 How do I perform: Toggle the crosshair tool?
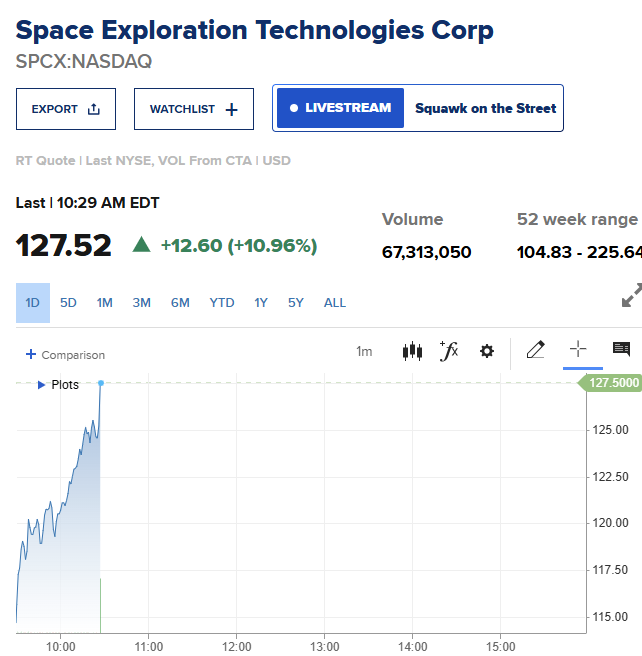578,349
